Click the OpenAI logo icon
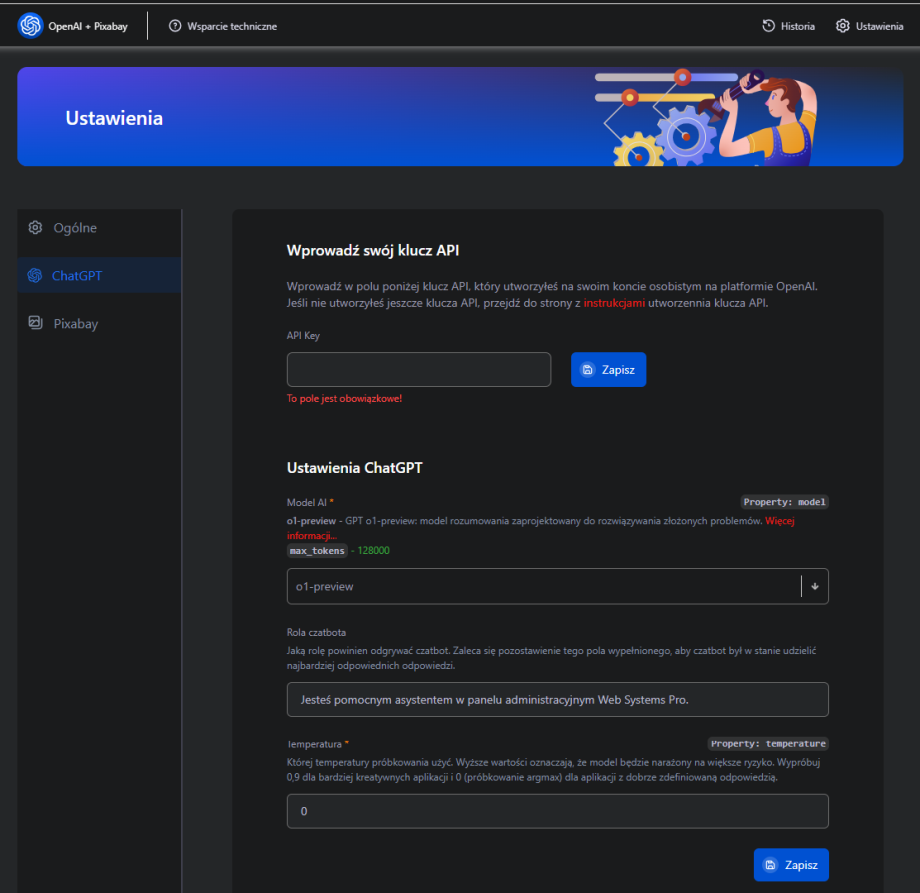 point(30,26)
